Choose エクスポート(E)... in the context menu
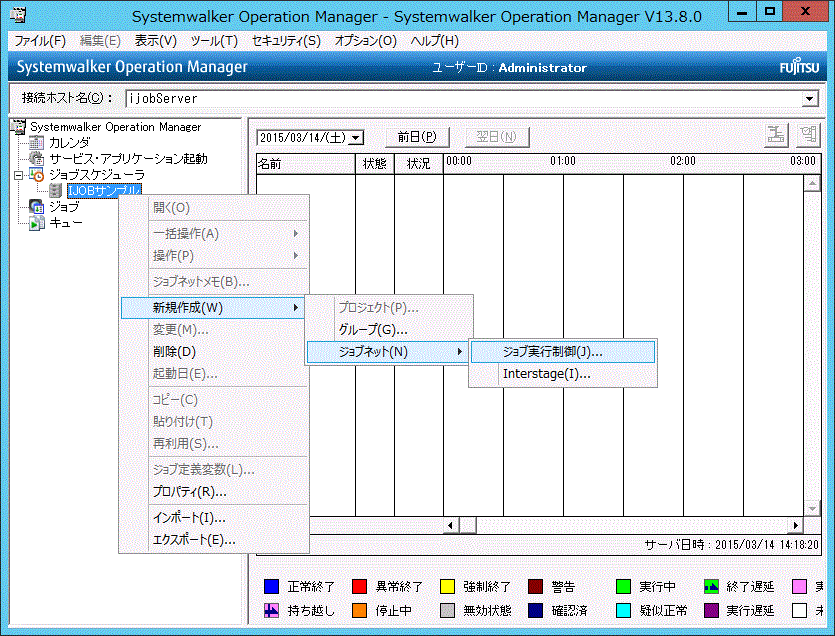Viewport: 835px width, 636px height. pos(215,540)
